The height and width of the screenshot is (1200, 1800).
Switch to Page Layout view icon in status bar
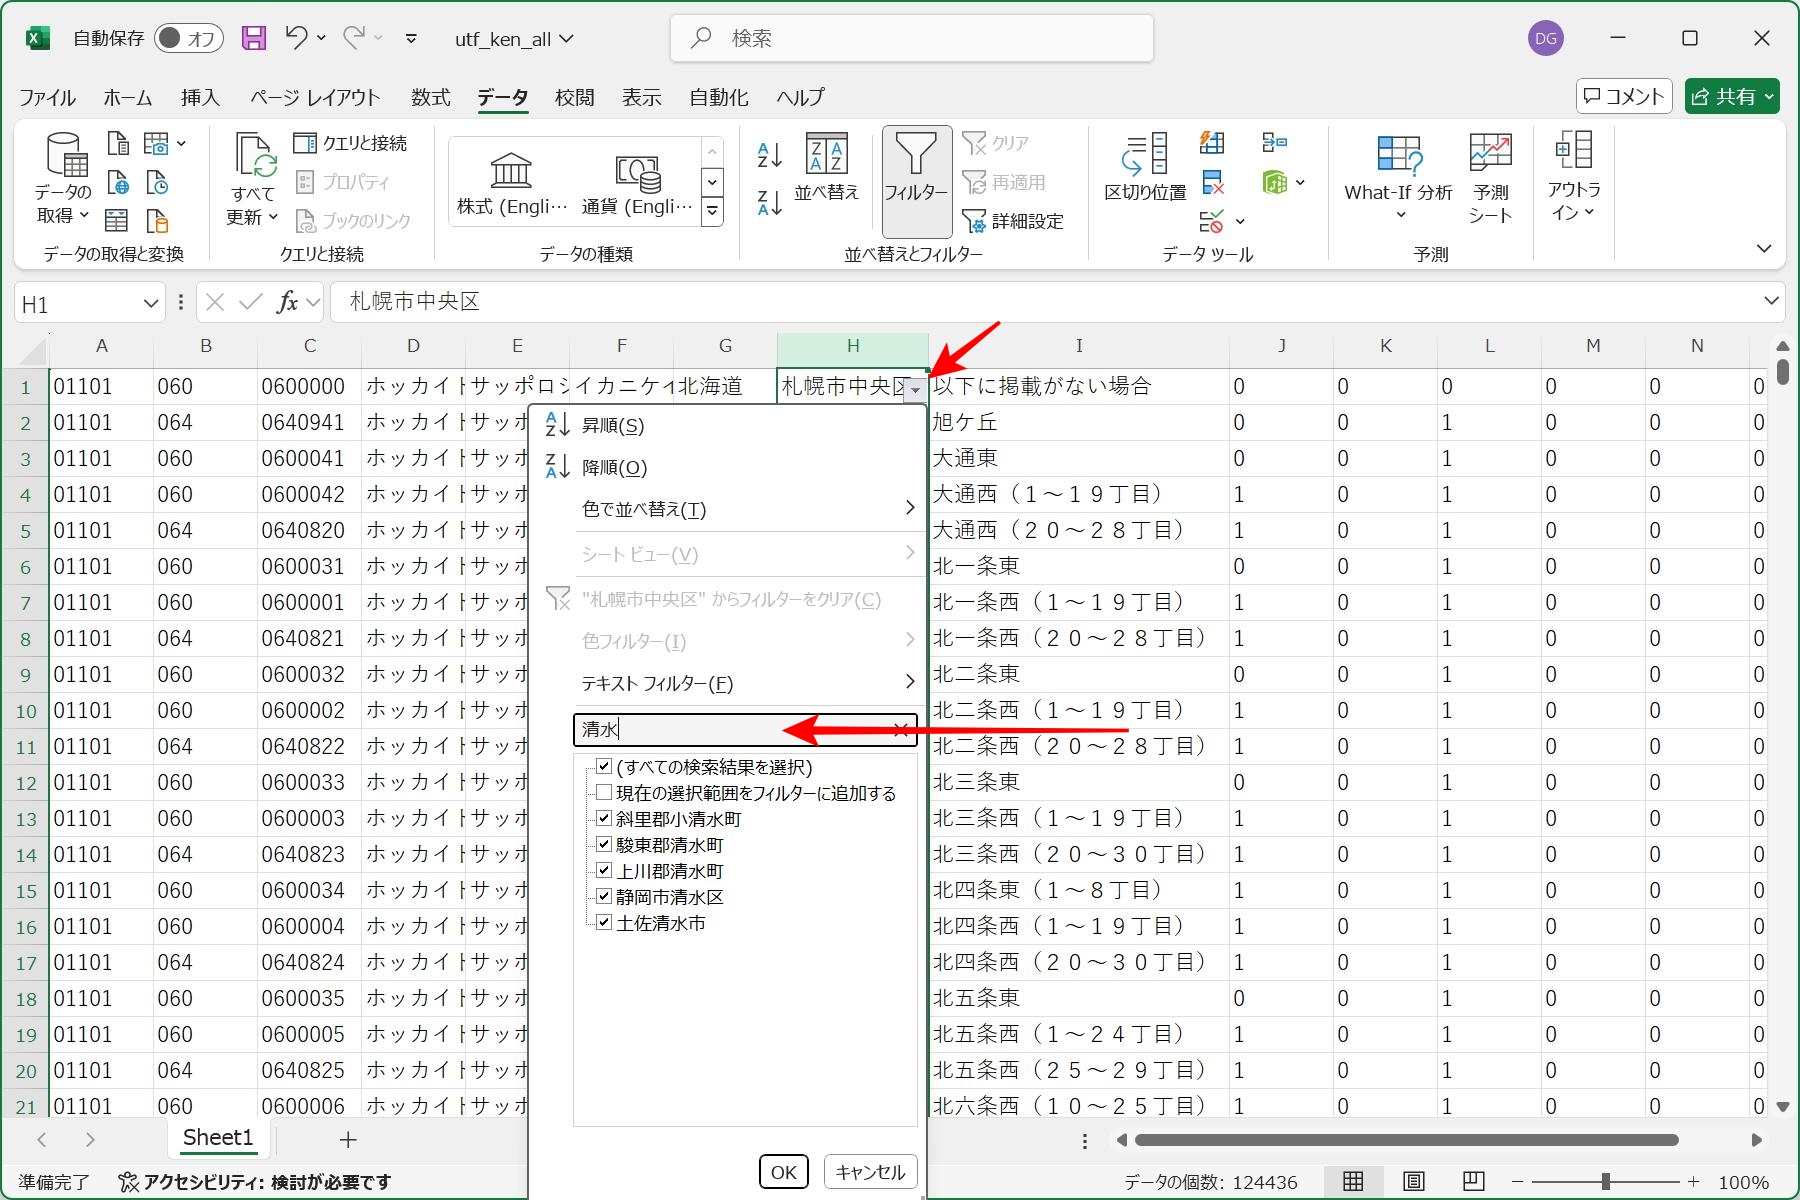1413,1182
